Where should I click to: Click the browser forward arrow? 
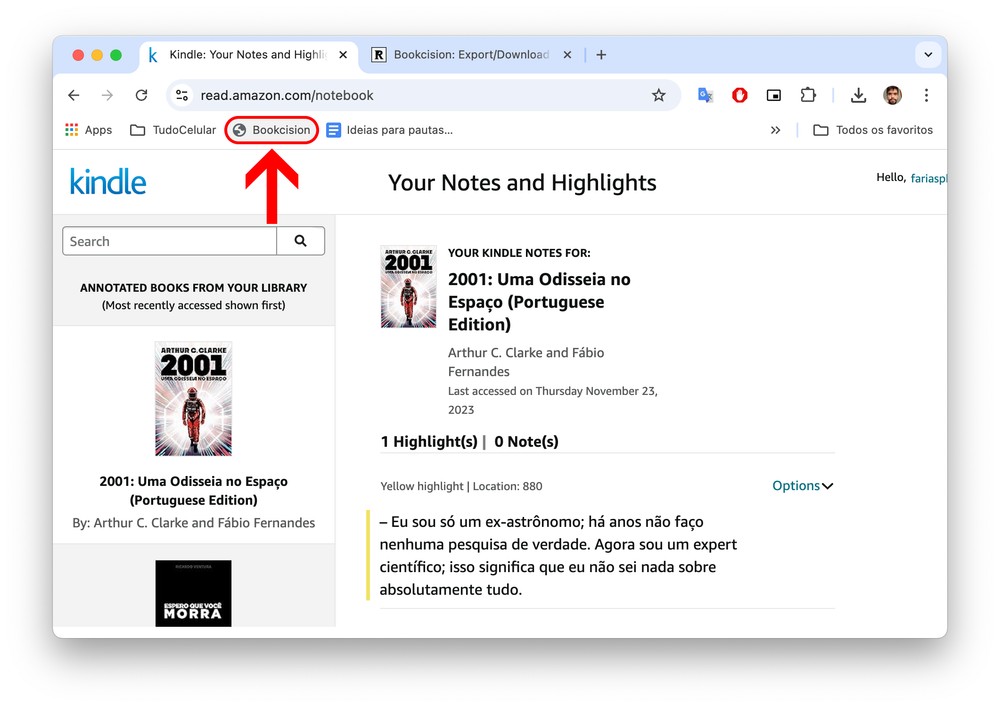tap(107, 96)
